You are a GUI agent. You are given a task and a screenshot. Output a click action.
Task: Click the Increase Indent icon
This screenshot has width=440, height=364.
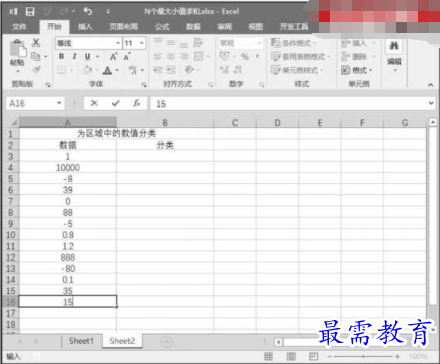click(x=171, y=70)
